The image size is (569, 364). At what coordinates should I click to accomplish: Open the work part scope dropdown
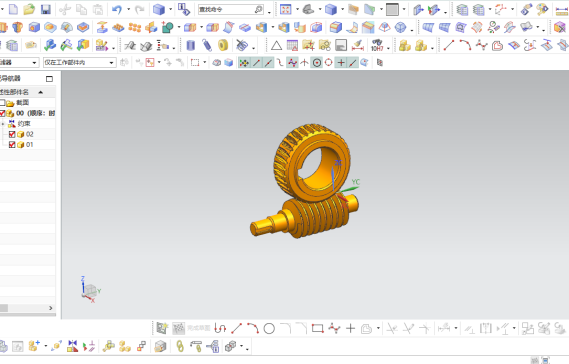coord(79,63)
